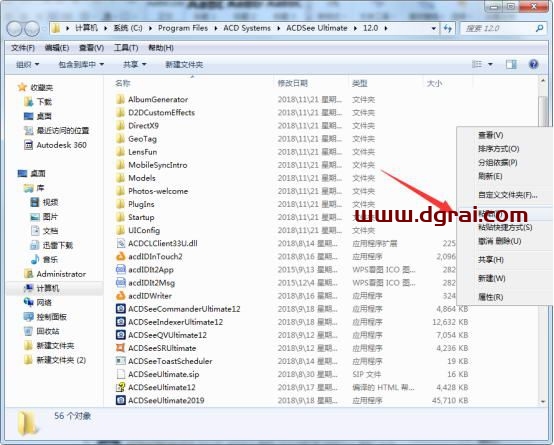The image size is (554, 445).
Task: Select the ACDSeeUltimate.sip file icon
Action: tap(120, 374)
